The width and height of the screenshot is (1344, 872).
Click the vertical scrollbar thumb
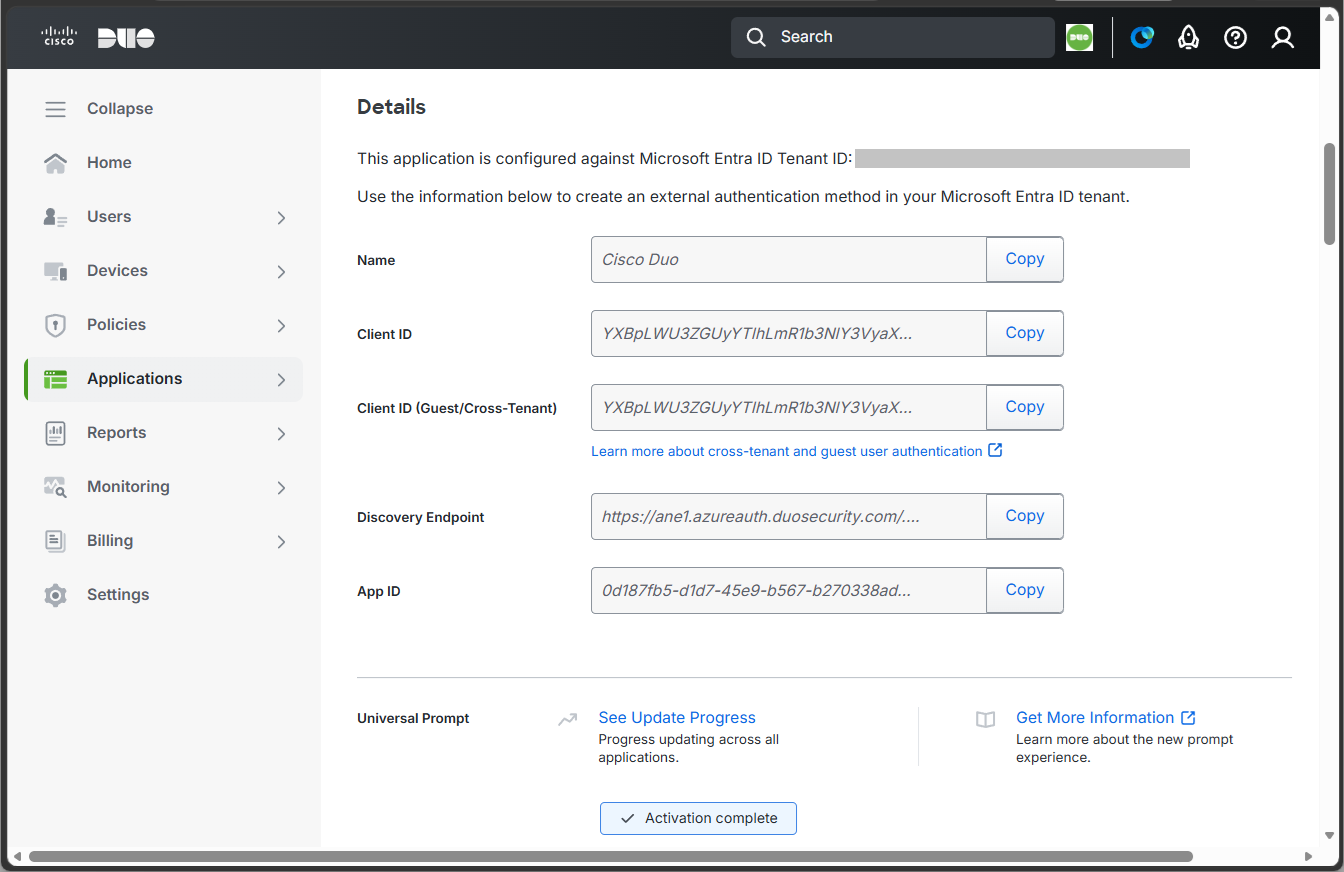[x=1329, y=194]
